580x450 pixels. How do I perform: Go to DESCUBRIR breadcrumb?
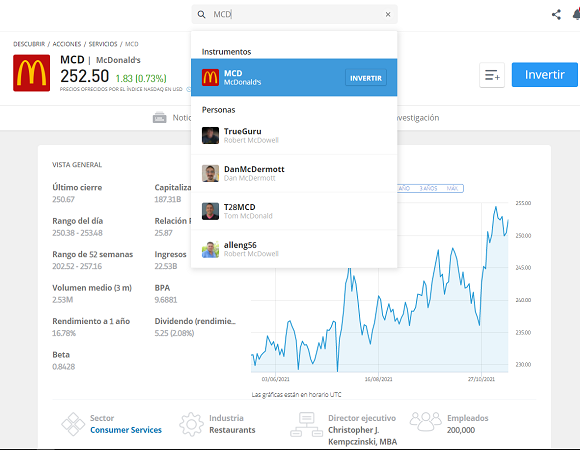[x=29, y=44]
